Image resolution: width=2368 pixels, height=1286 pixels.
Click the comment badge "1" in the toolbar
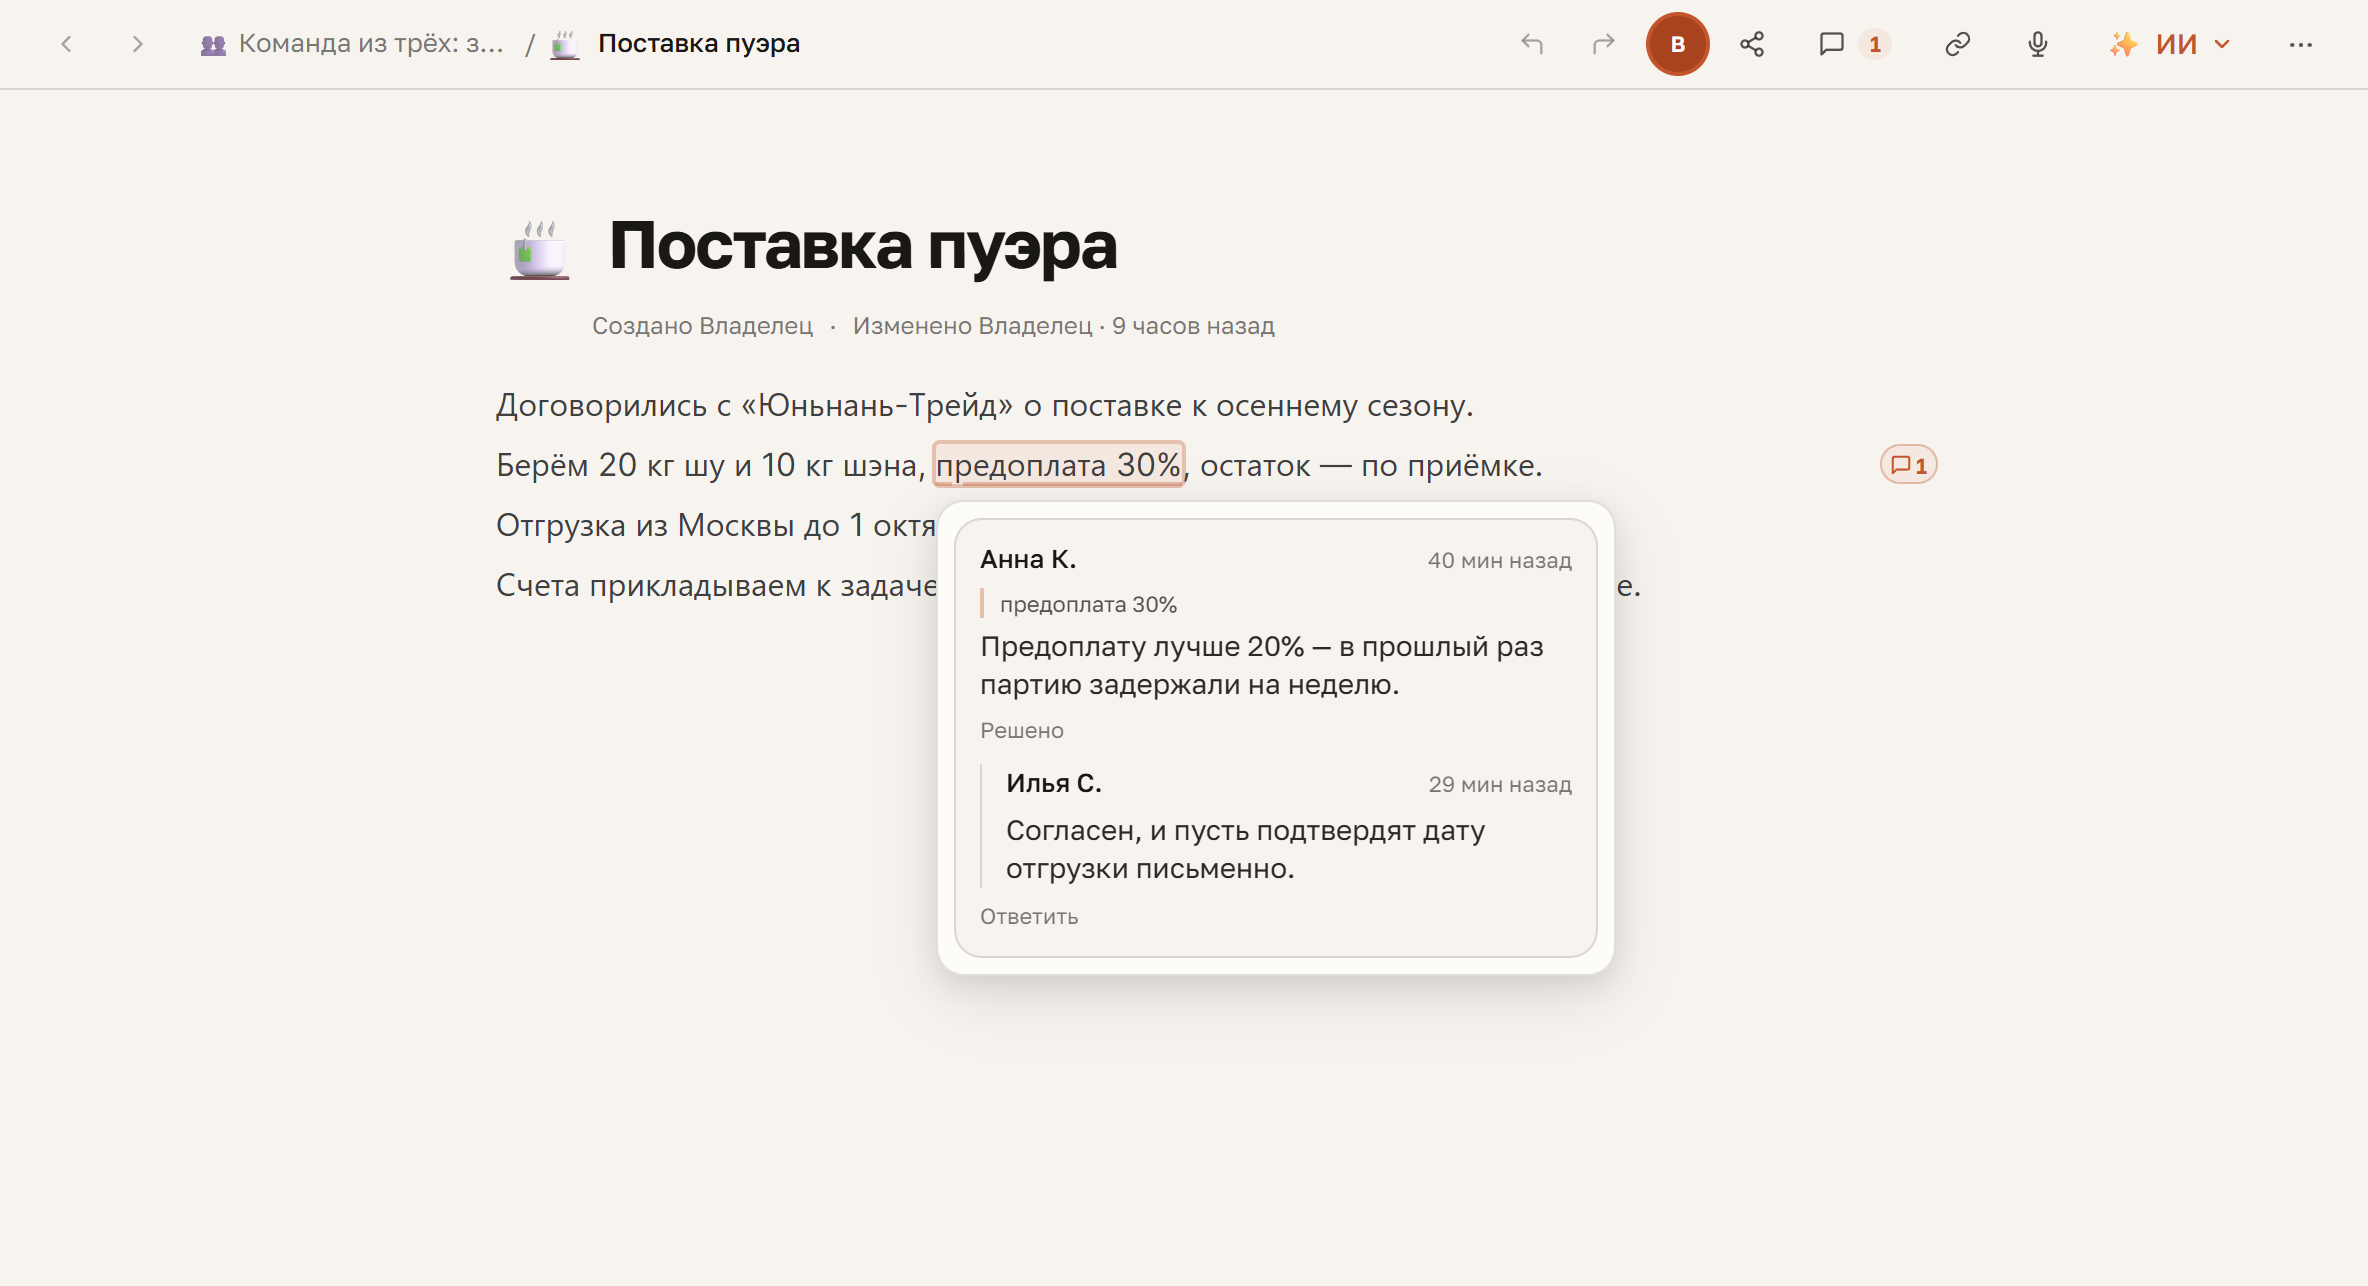pyautogui.click(x=1875, y=44)
